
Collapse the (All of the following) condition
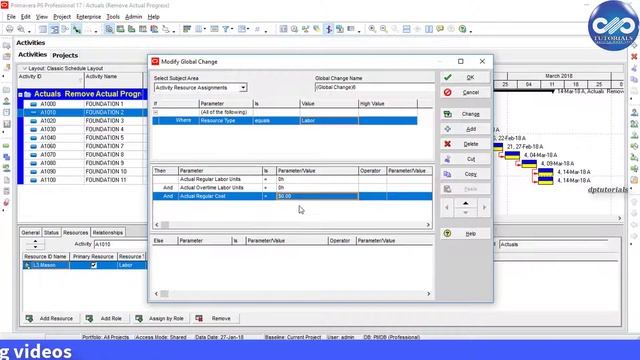tap(156, 112)
